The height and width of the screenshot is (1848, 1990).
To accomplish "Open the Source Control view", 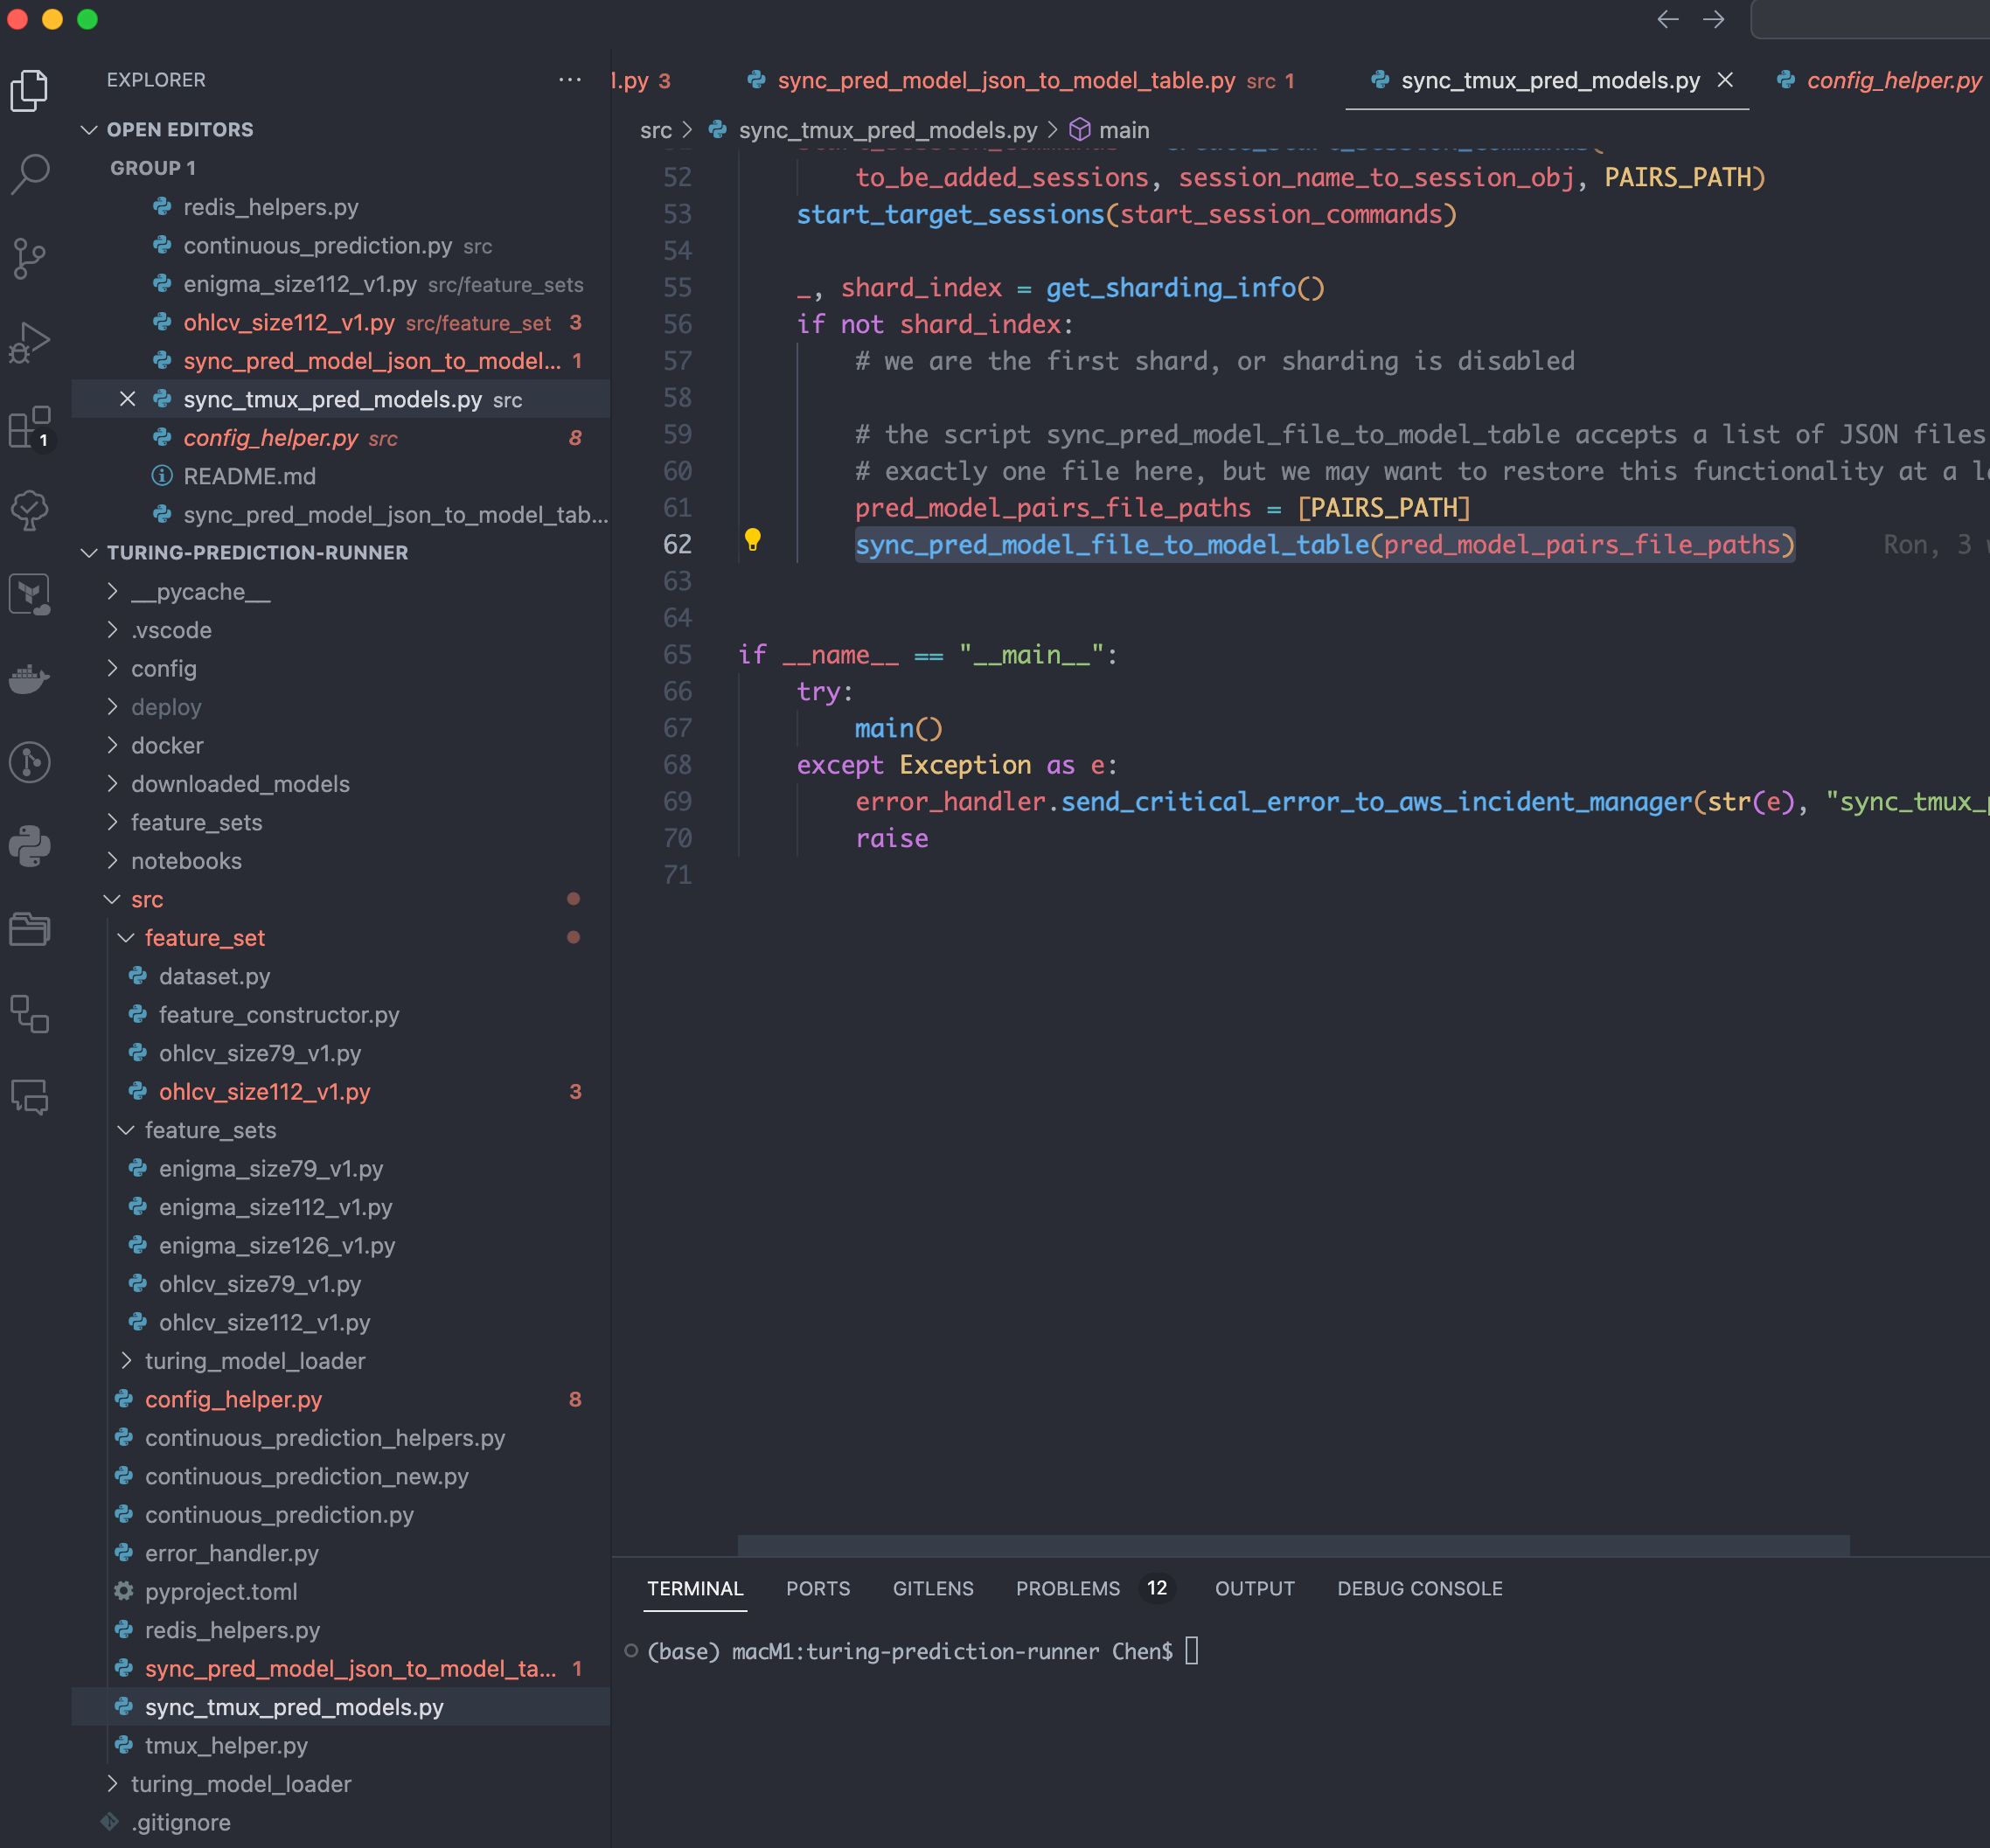I will click(30, 258).
